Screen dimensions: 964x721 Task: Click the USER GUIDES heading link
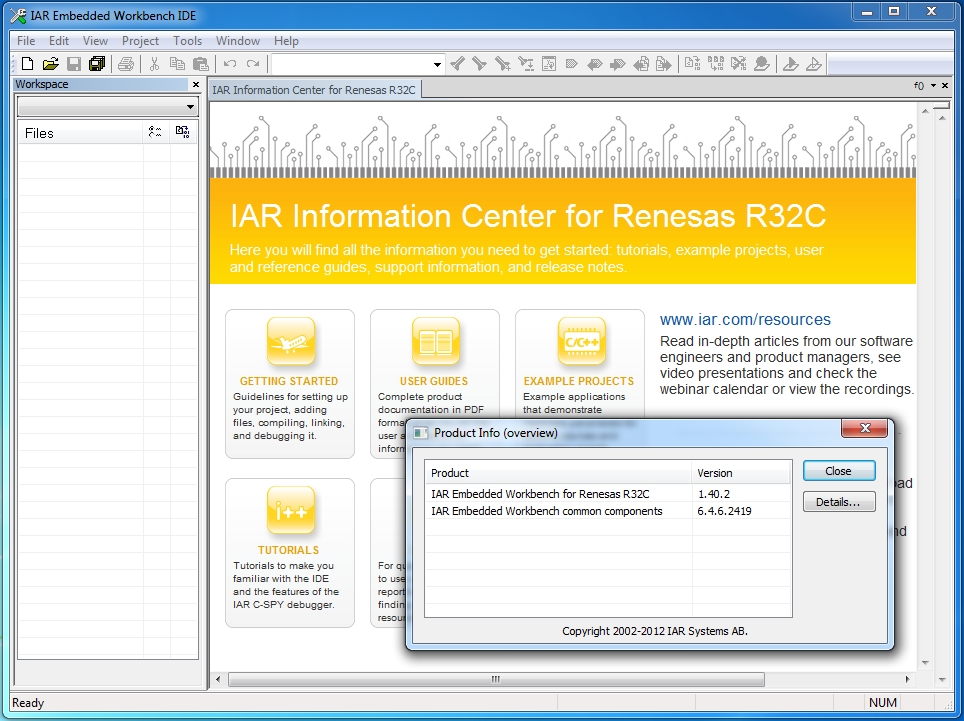click(434, 381)
